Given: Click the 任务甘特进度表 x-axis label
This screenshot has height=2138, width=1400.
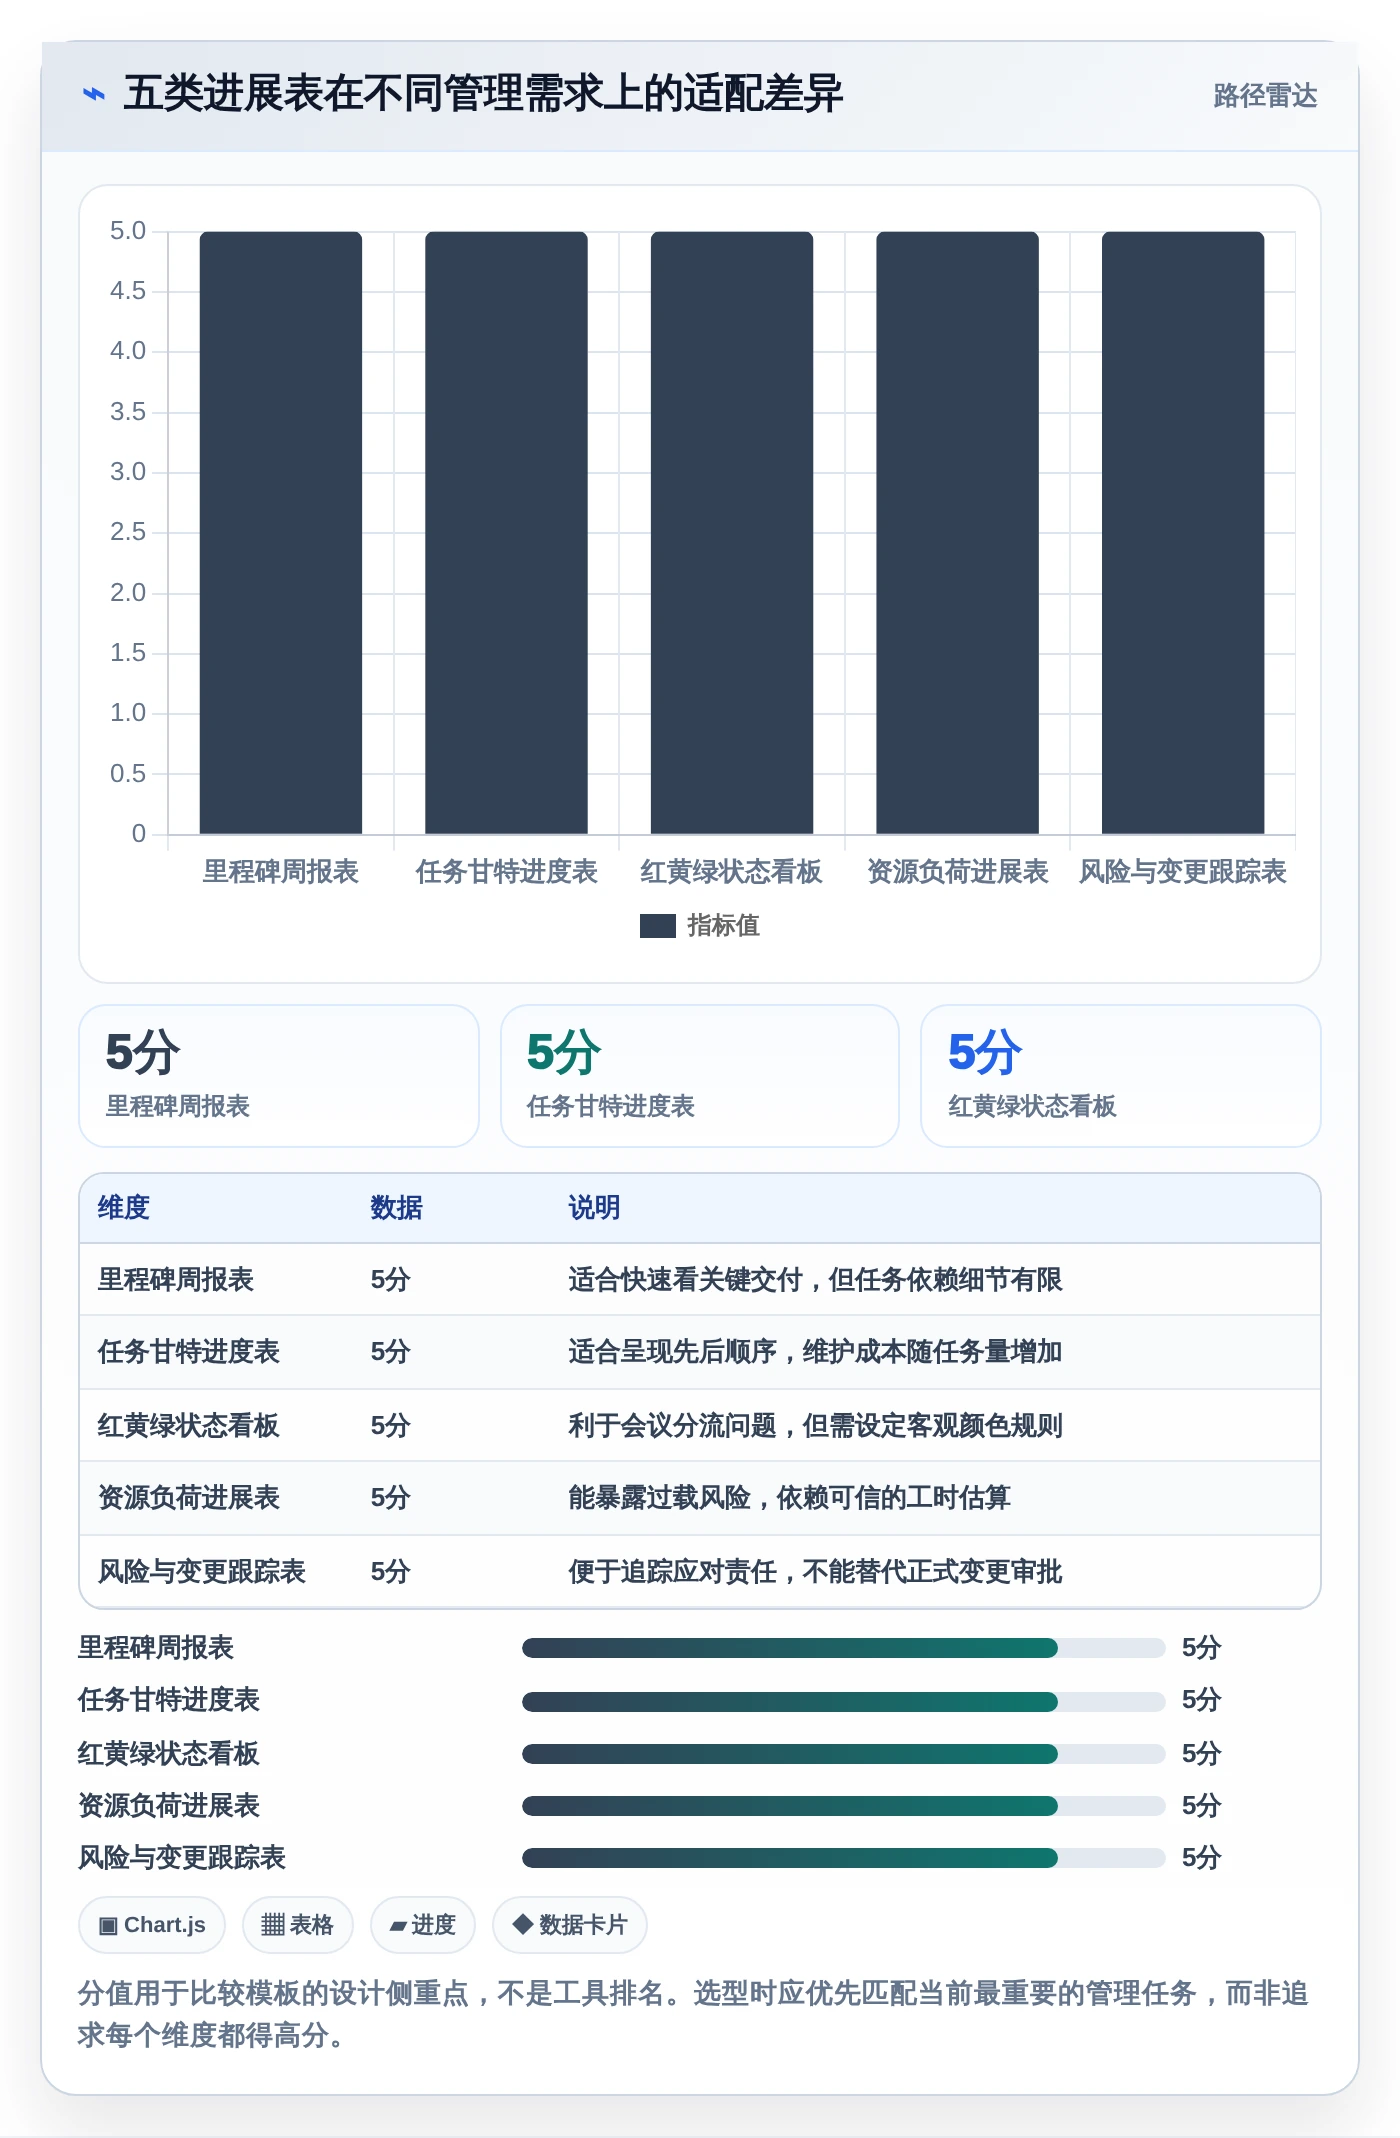Looking at the screenshot, I should (x=506, y=872).
